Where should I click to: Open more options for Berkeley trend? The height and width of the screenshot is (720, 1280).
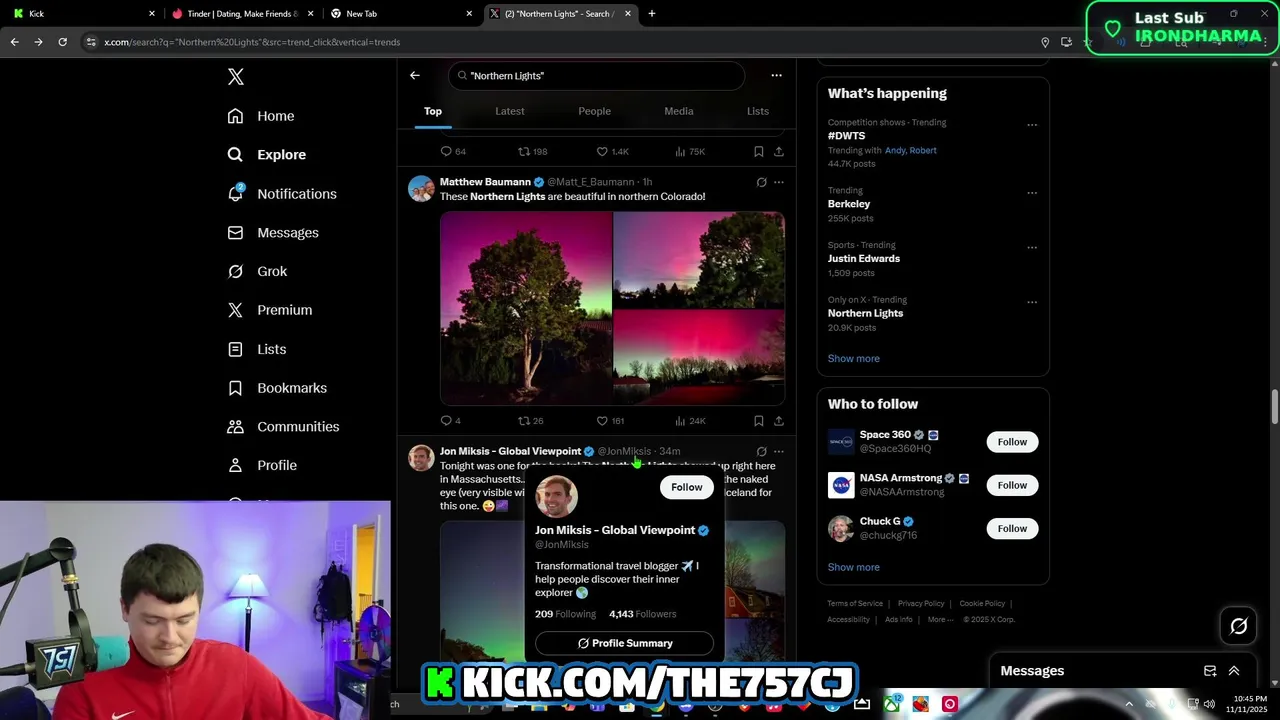[x=1032, y=193]
